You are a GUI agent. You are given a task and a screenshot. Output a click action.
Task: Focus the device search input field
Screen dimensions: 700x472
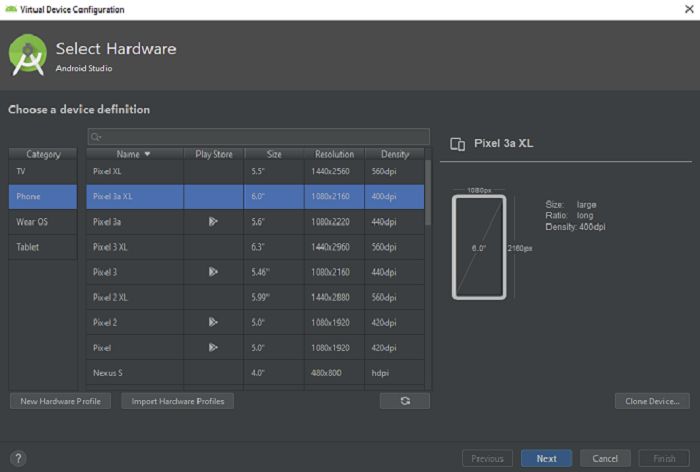click(x=259, y=137)
